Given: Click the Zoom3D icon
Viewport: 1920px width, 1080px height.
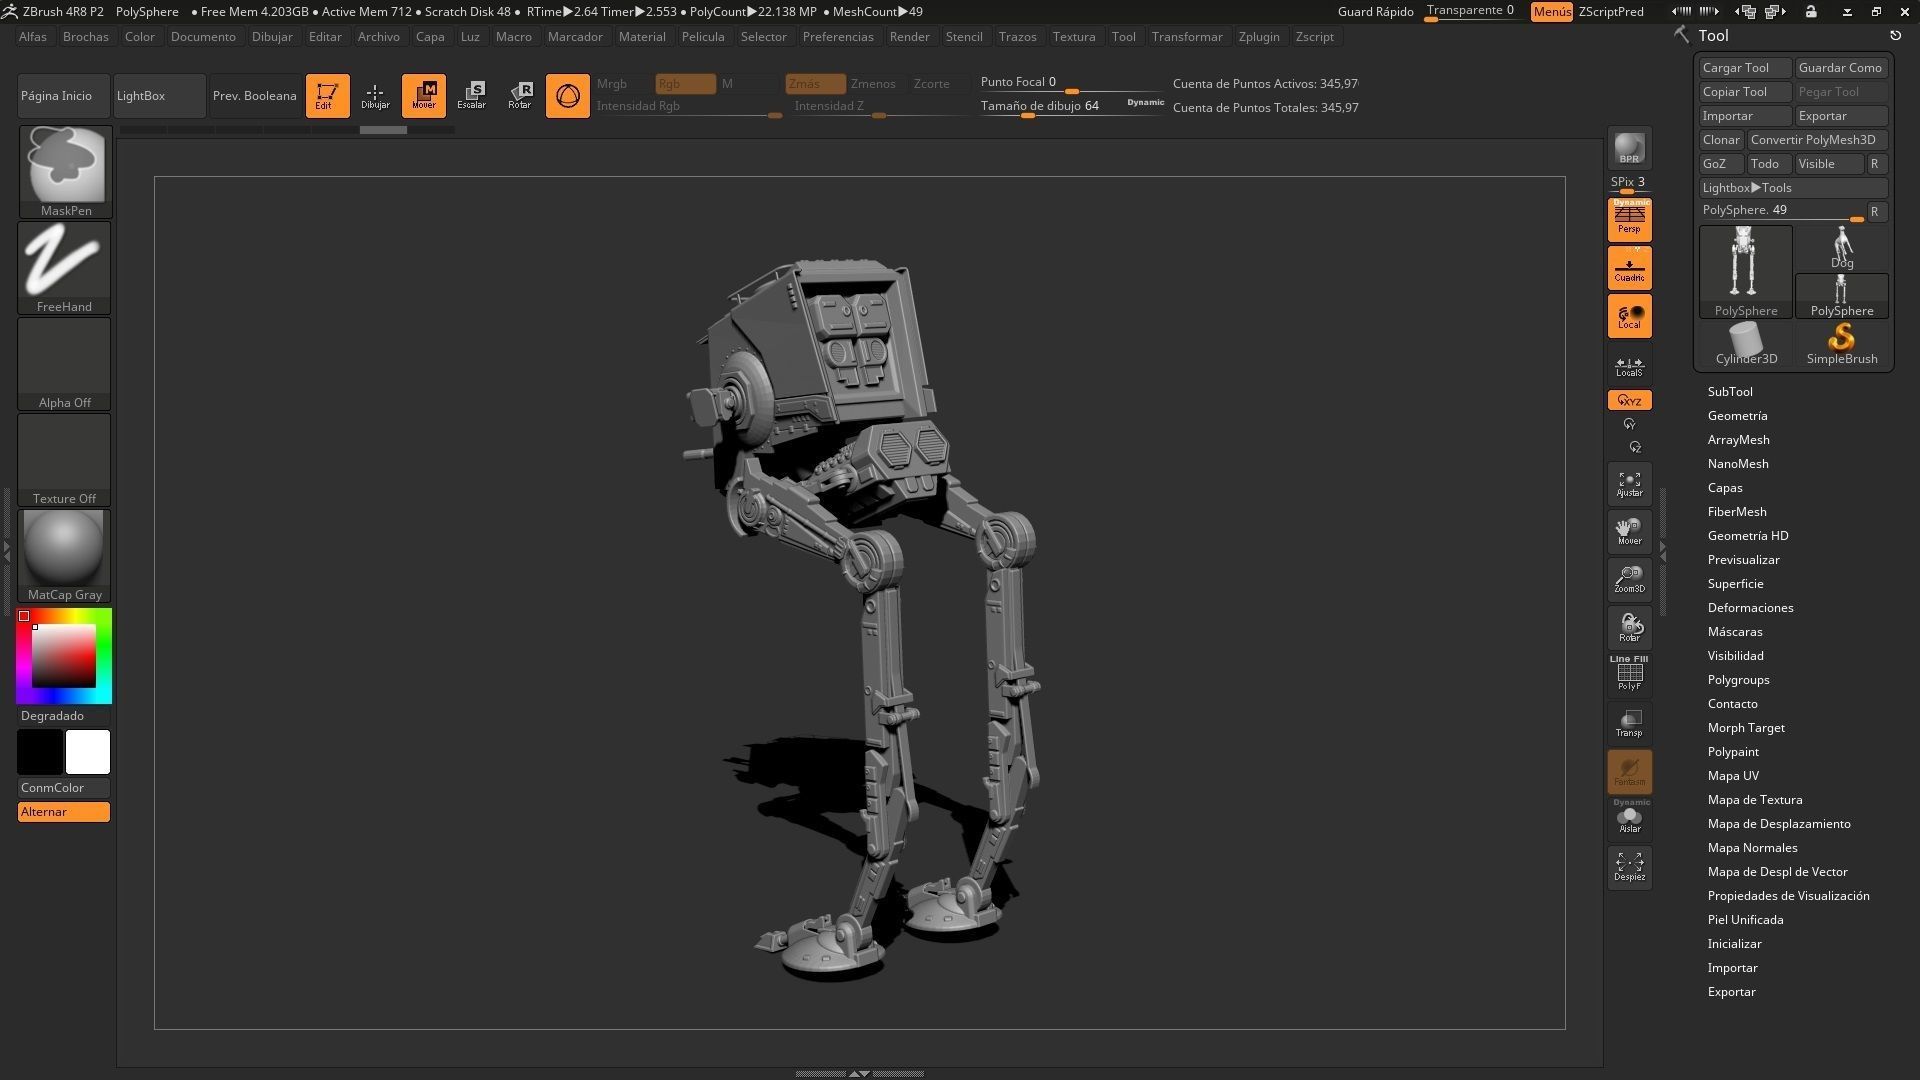Looking at the screenshot, I should pyautogui.click(x=1629, y=580).
